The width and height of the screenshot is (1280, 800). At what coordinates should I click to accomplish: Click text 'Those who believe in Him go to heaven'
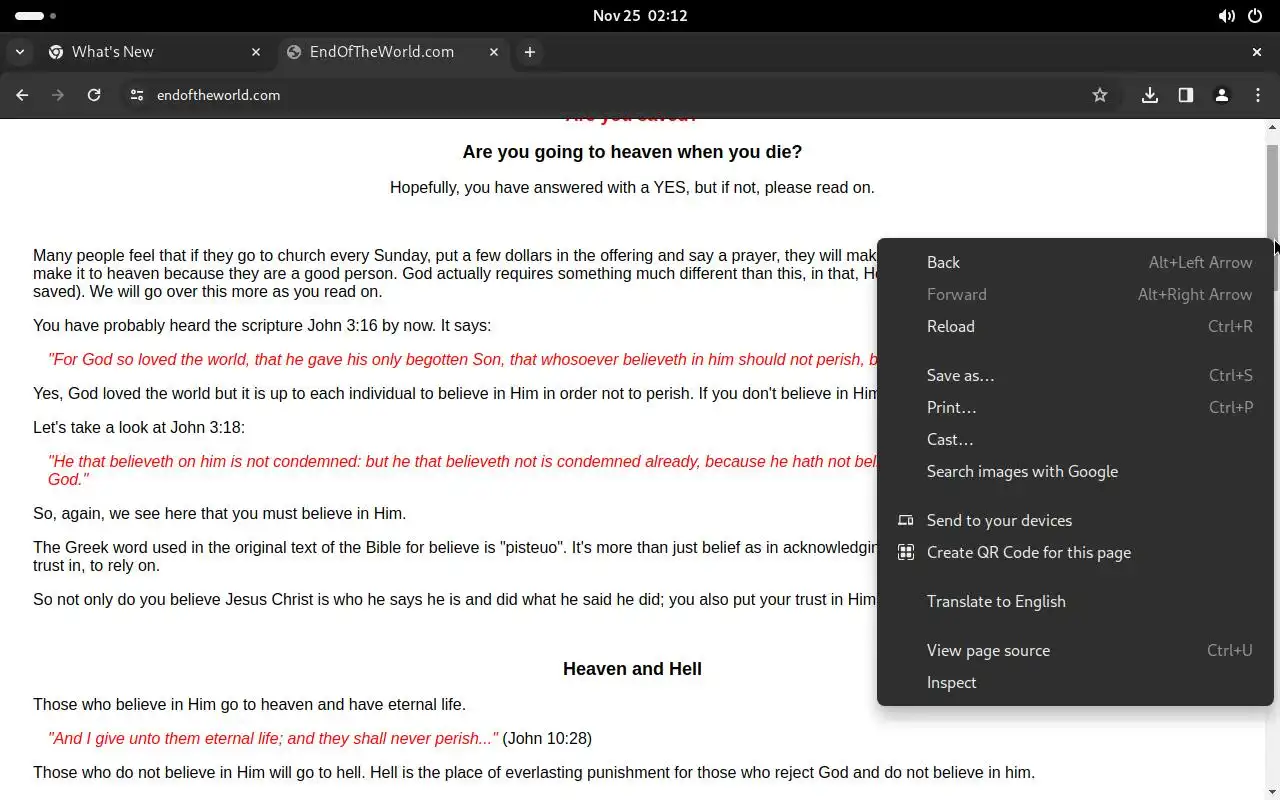(x=249, y=704)
